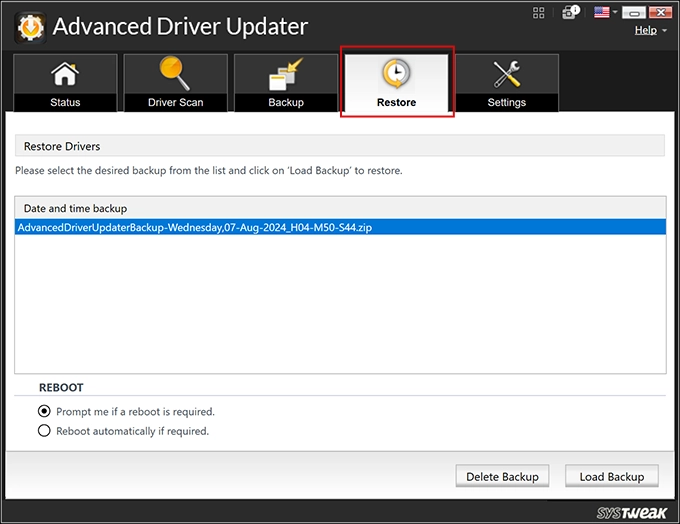Open the Backup tab

286,83
